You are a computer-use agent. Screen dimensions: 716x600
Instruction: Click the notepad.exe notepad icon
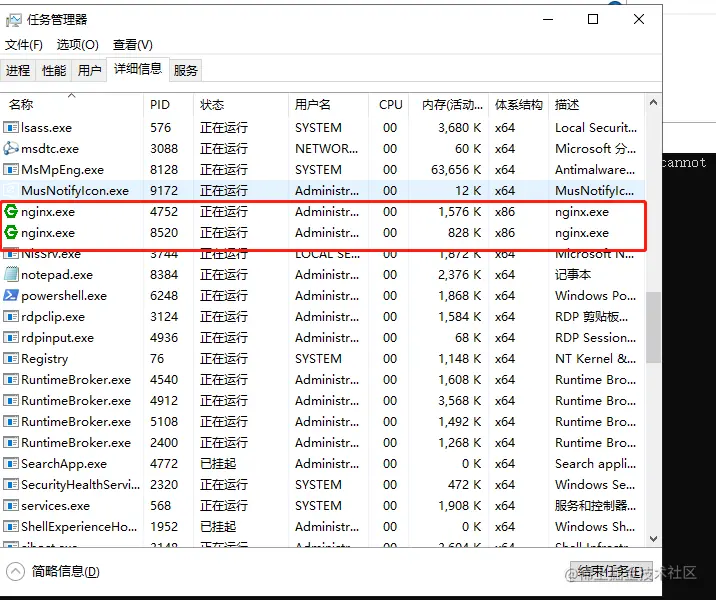[11, 274]
